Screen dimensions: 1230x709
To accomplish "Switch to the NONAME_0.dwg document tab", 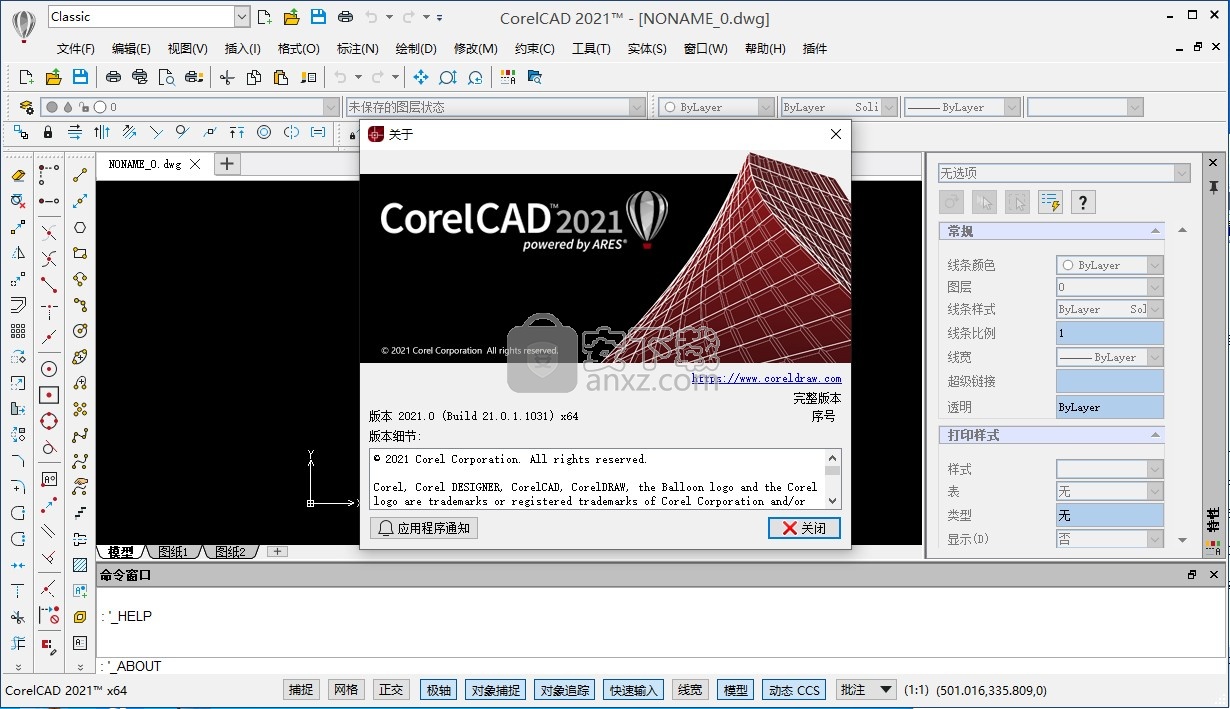I will coord(145,164).
